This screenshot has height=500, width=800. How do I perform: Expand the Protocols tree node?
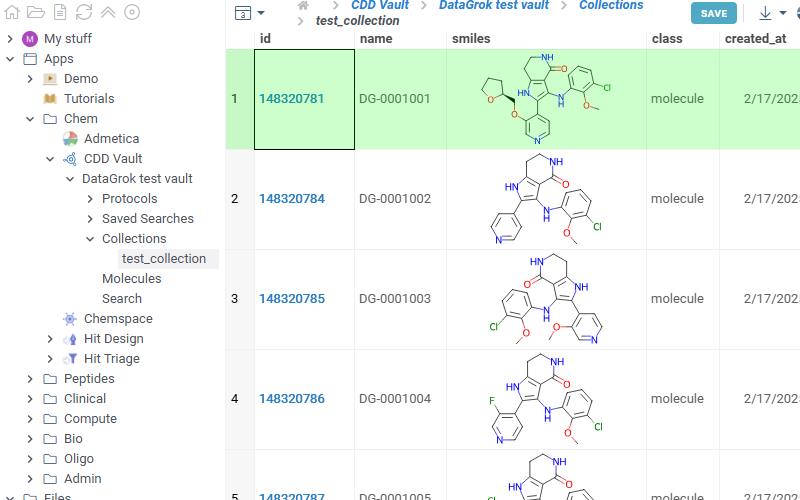coord(90,199)
